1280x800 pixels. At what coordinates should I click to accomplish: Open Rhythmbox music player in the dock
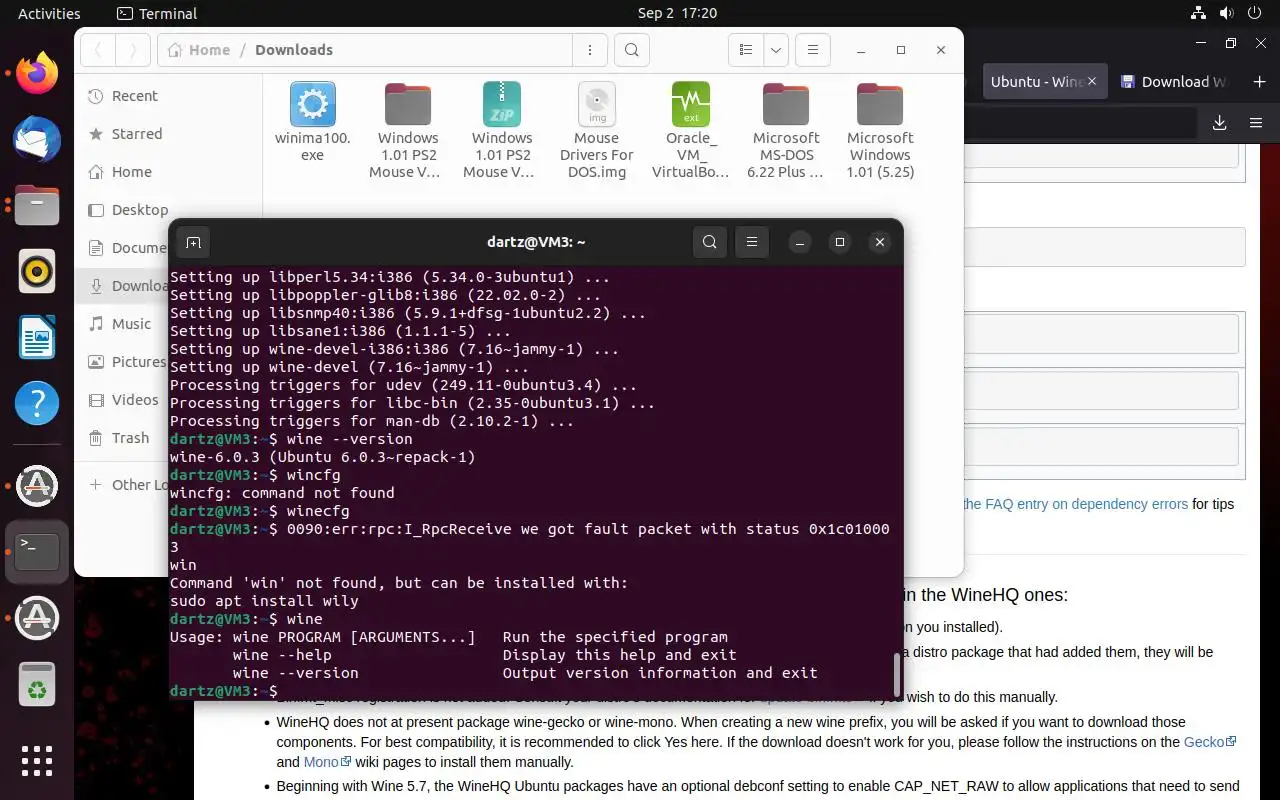point(37,271)
